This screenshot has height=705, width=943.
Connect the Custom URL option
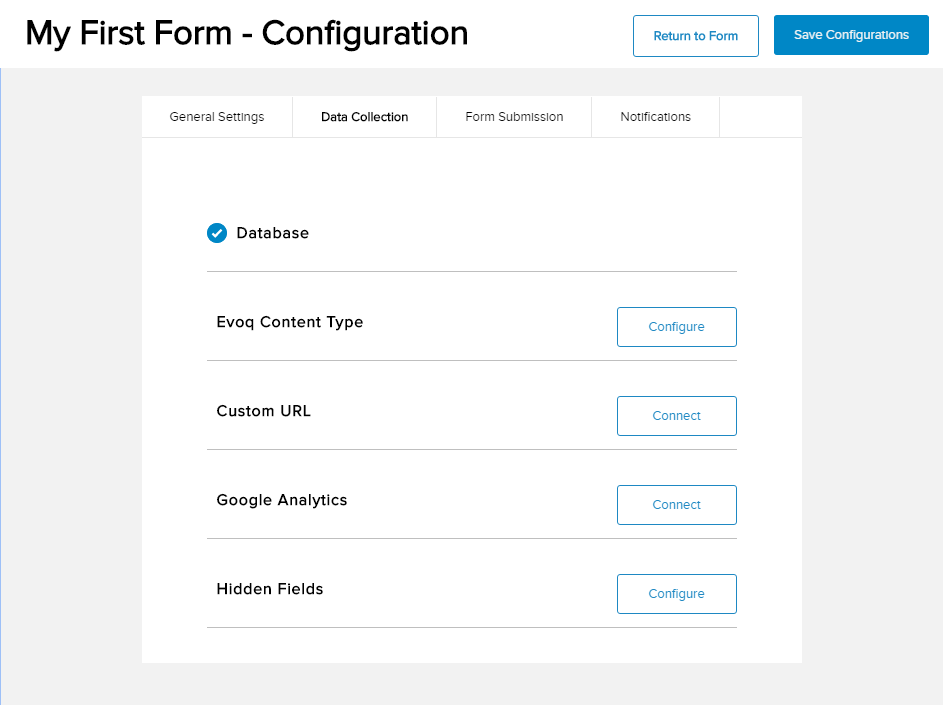coord(676,416)
